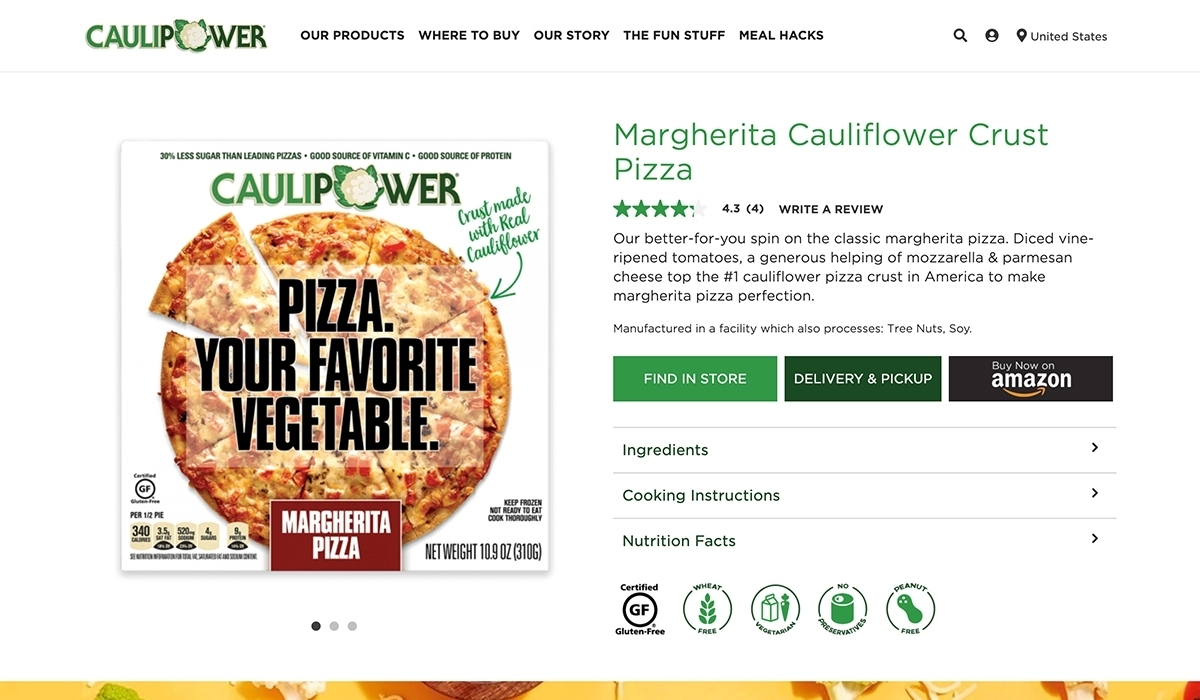Viewport: 1200px width, 700px height.
Task: Click the Wheat Free badge icon
Action: [x=708, y=609]
